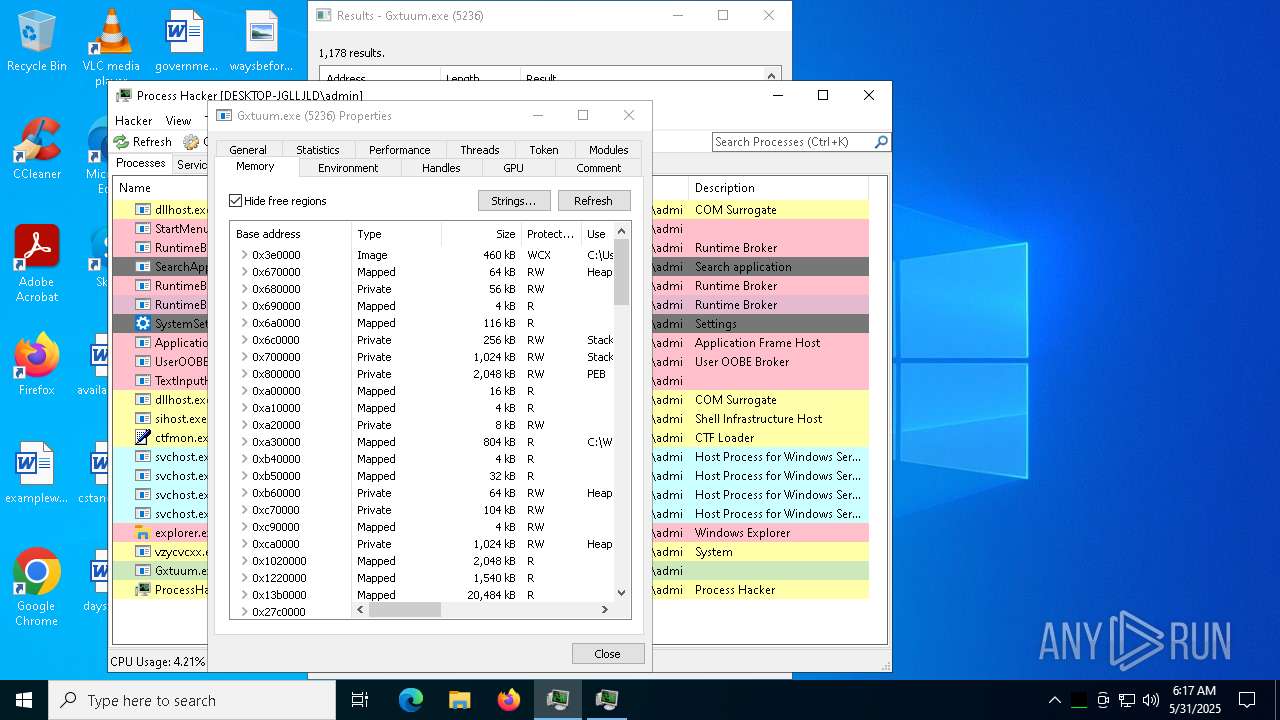Viewport: 1280px width, 720px height.
Task: Select the CTF Loader row
Action: click(x=725, y=438)
